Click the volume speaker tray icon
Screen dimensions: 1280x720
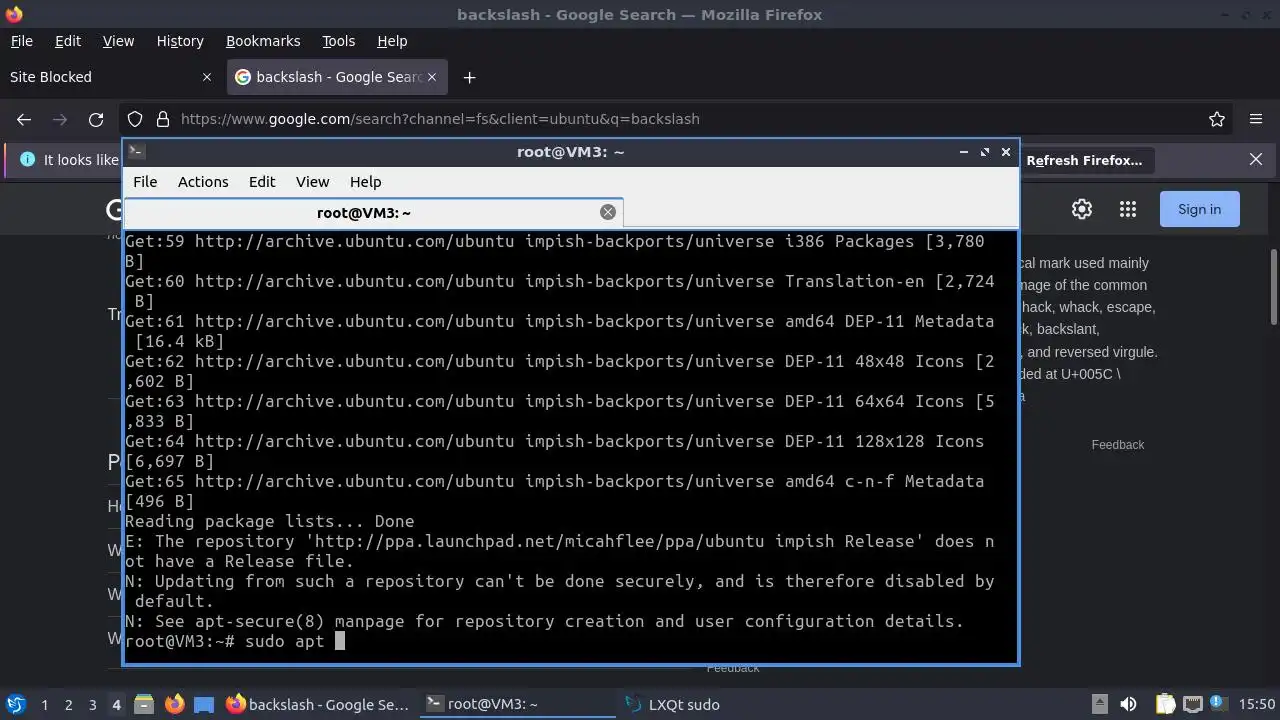(1128, 704)
